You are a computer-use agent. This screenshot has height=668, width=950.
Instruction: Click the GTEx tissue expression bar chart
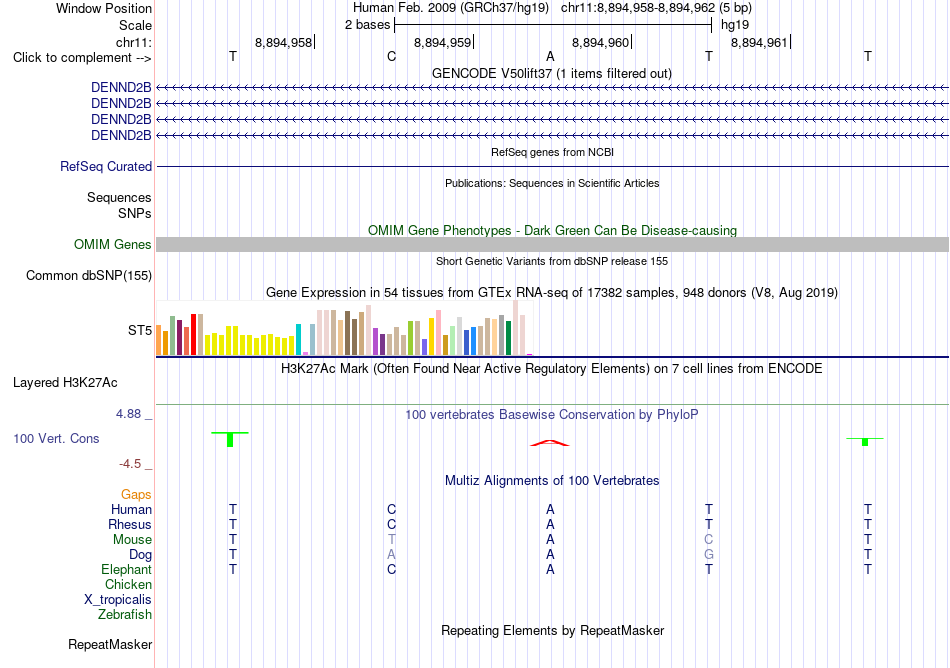click(x=344, y=328)
